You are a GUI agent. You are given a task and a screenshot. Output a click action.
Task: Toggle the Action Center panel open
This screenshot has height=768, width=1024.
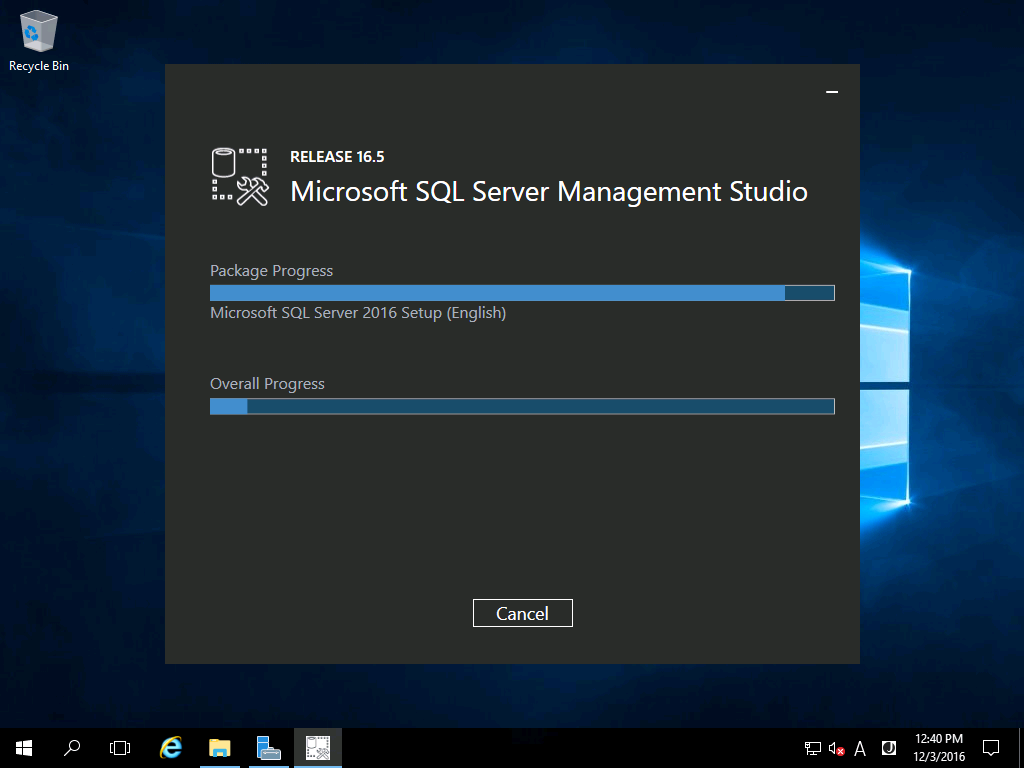pyautogui.click(x=989, y=747)
